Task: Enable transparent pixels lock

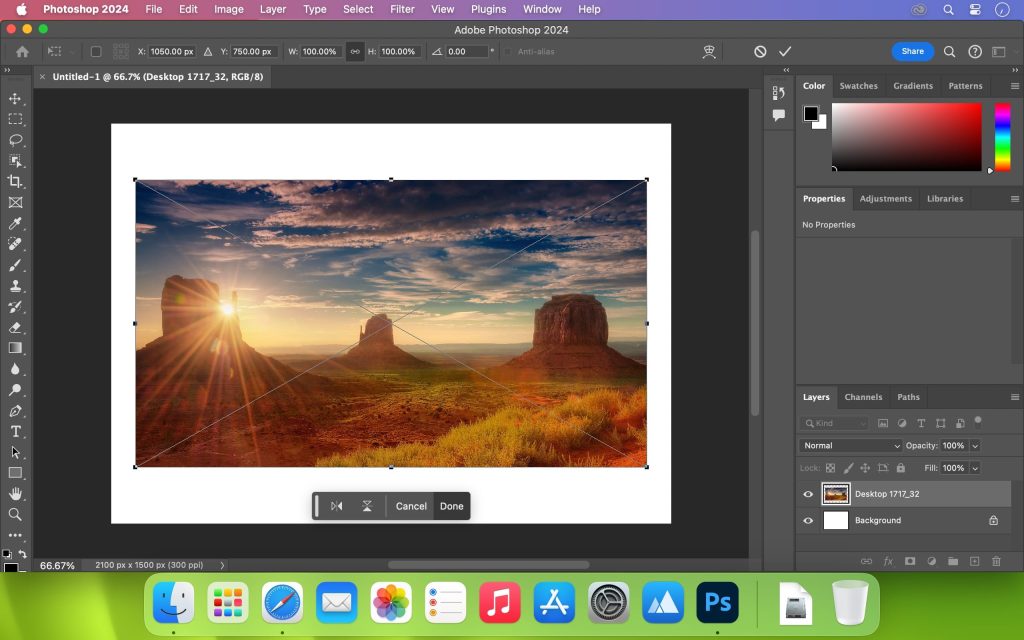Action: tap(830, 467)
